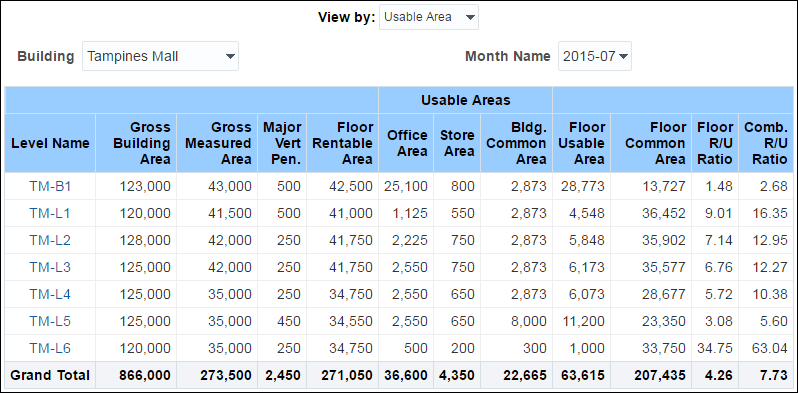Select the 36,600 grand total cell

coord(406,376)
